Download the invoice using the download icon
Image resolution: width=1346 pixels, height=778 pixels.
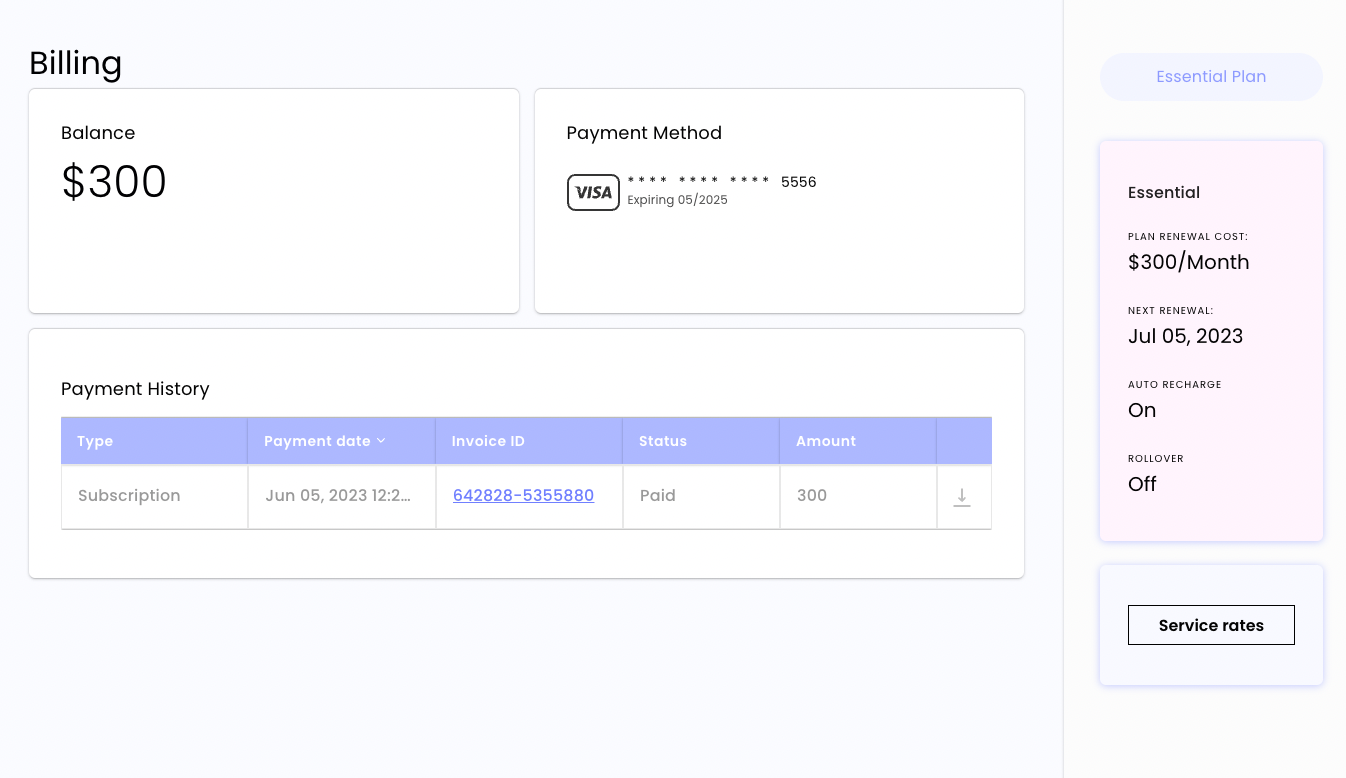pos(962,497)
